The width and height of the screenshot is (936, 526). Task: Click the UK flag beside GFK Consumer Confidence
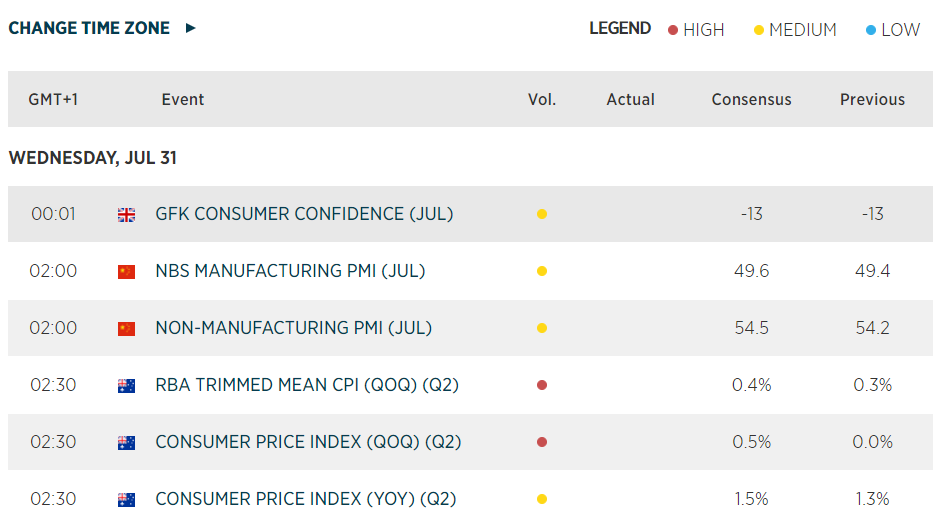(126, 214)
